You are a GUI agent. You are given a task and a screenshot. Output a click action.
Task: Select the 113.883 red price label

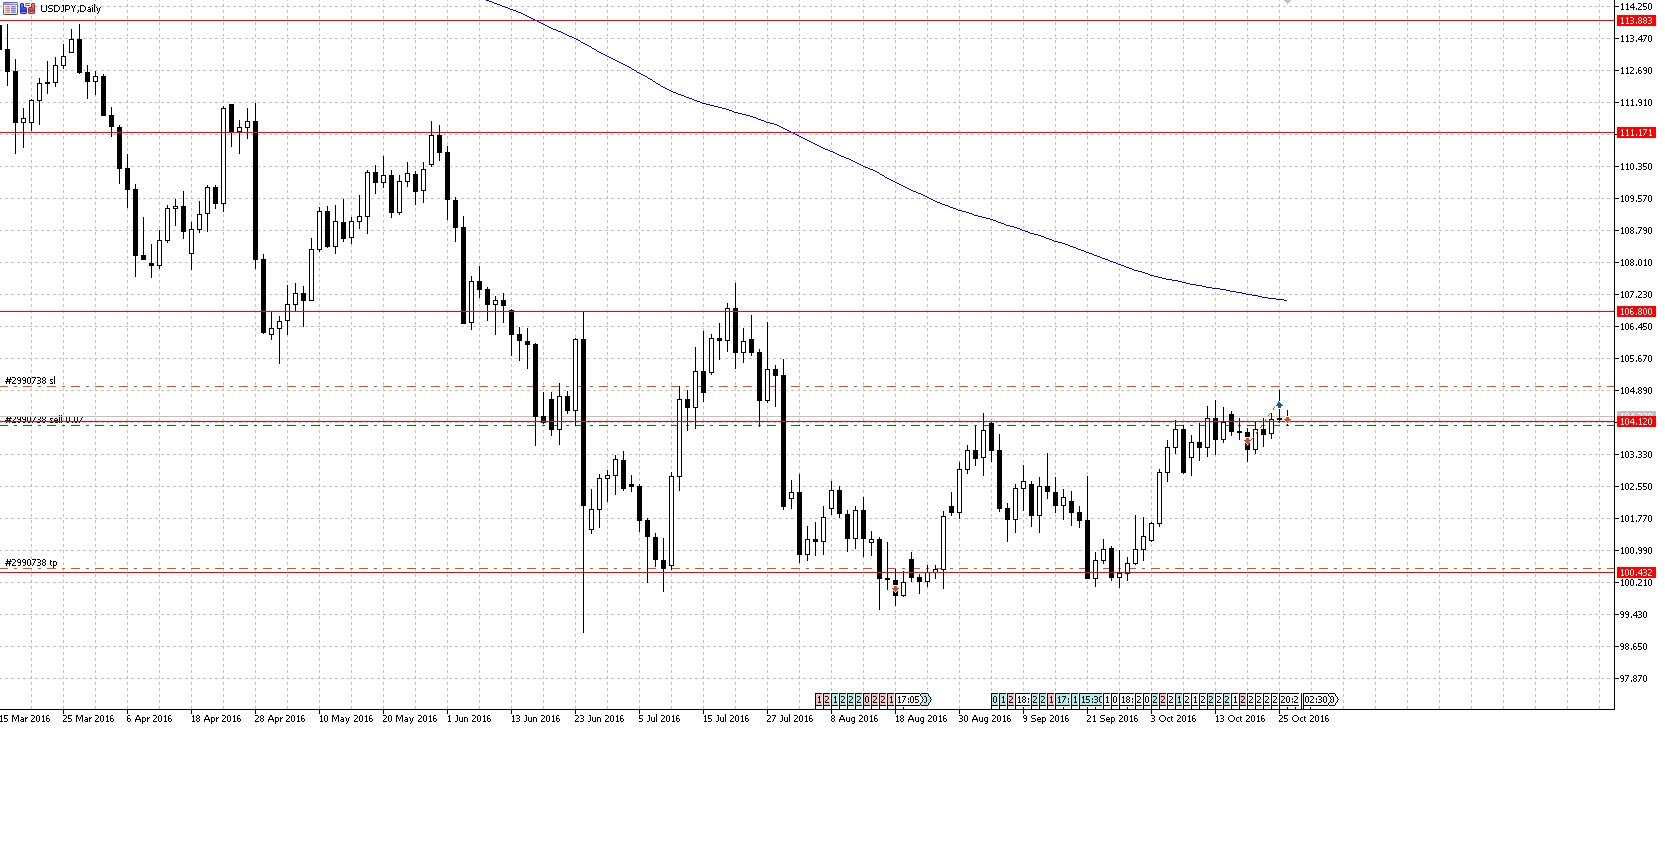pos(1635,20)
